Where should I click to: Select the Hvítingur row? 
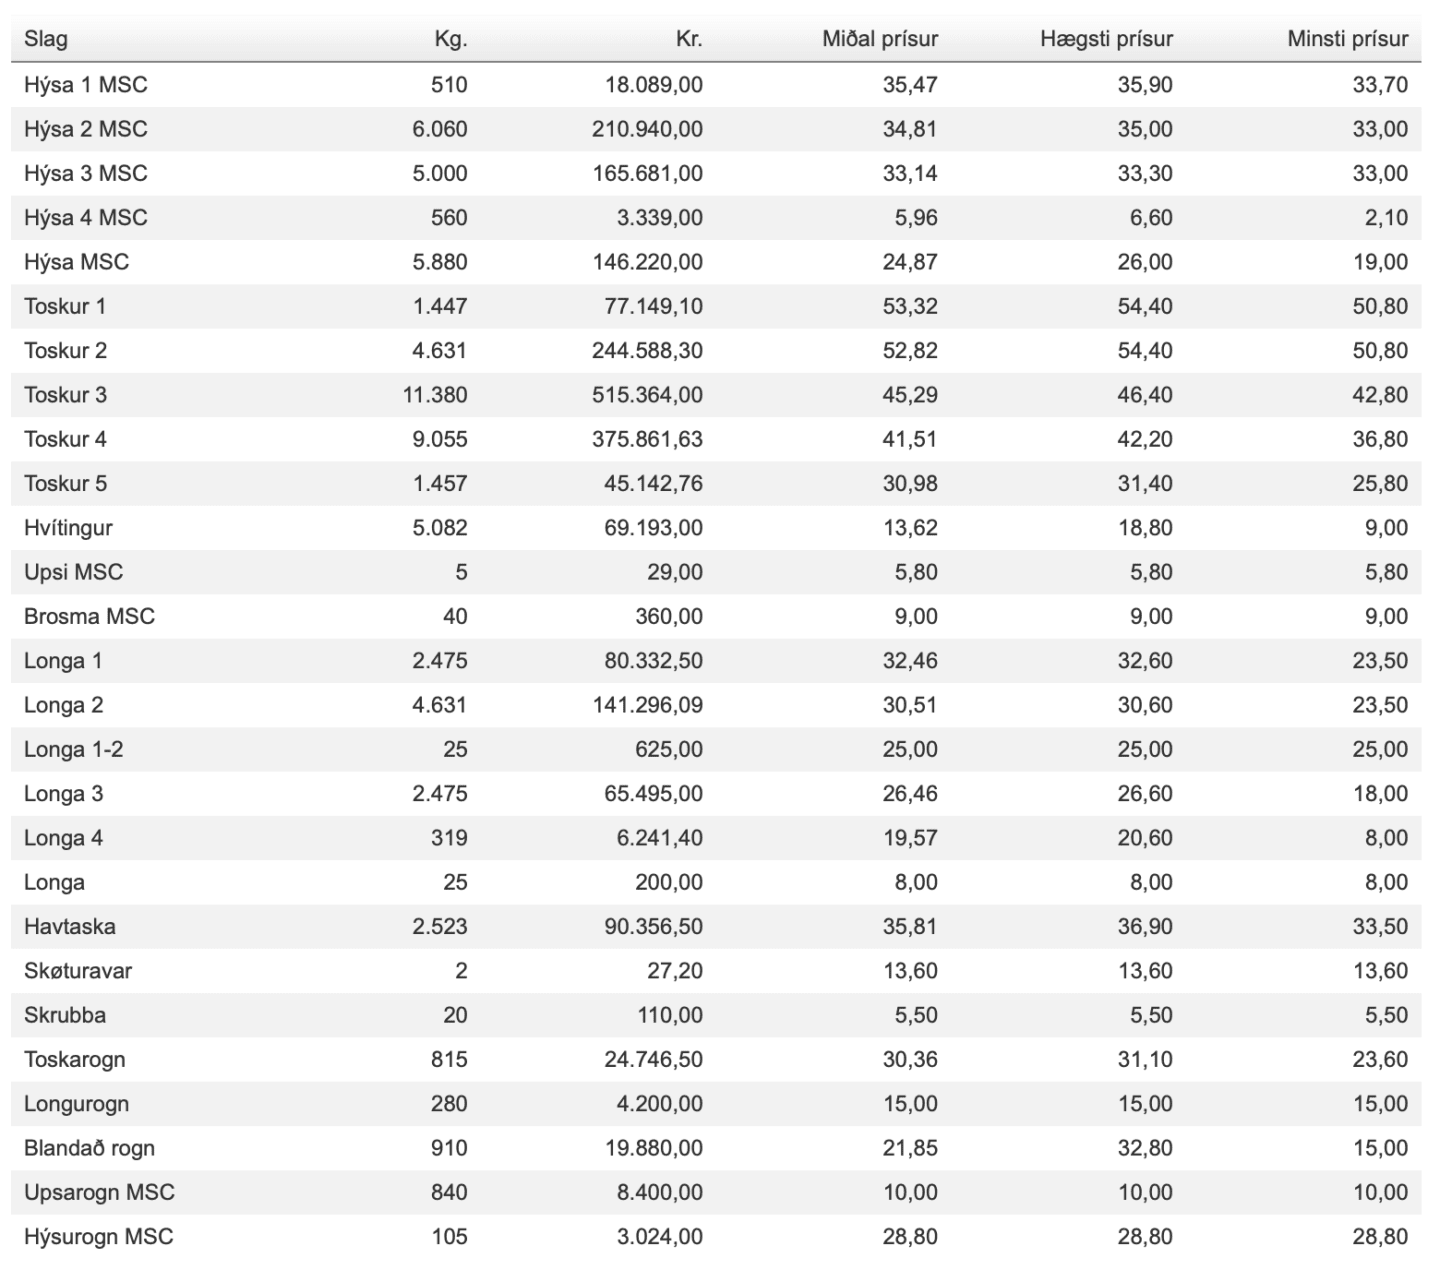[68, 528]
